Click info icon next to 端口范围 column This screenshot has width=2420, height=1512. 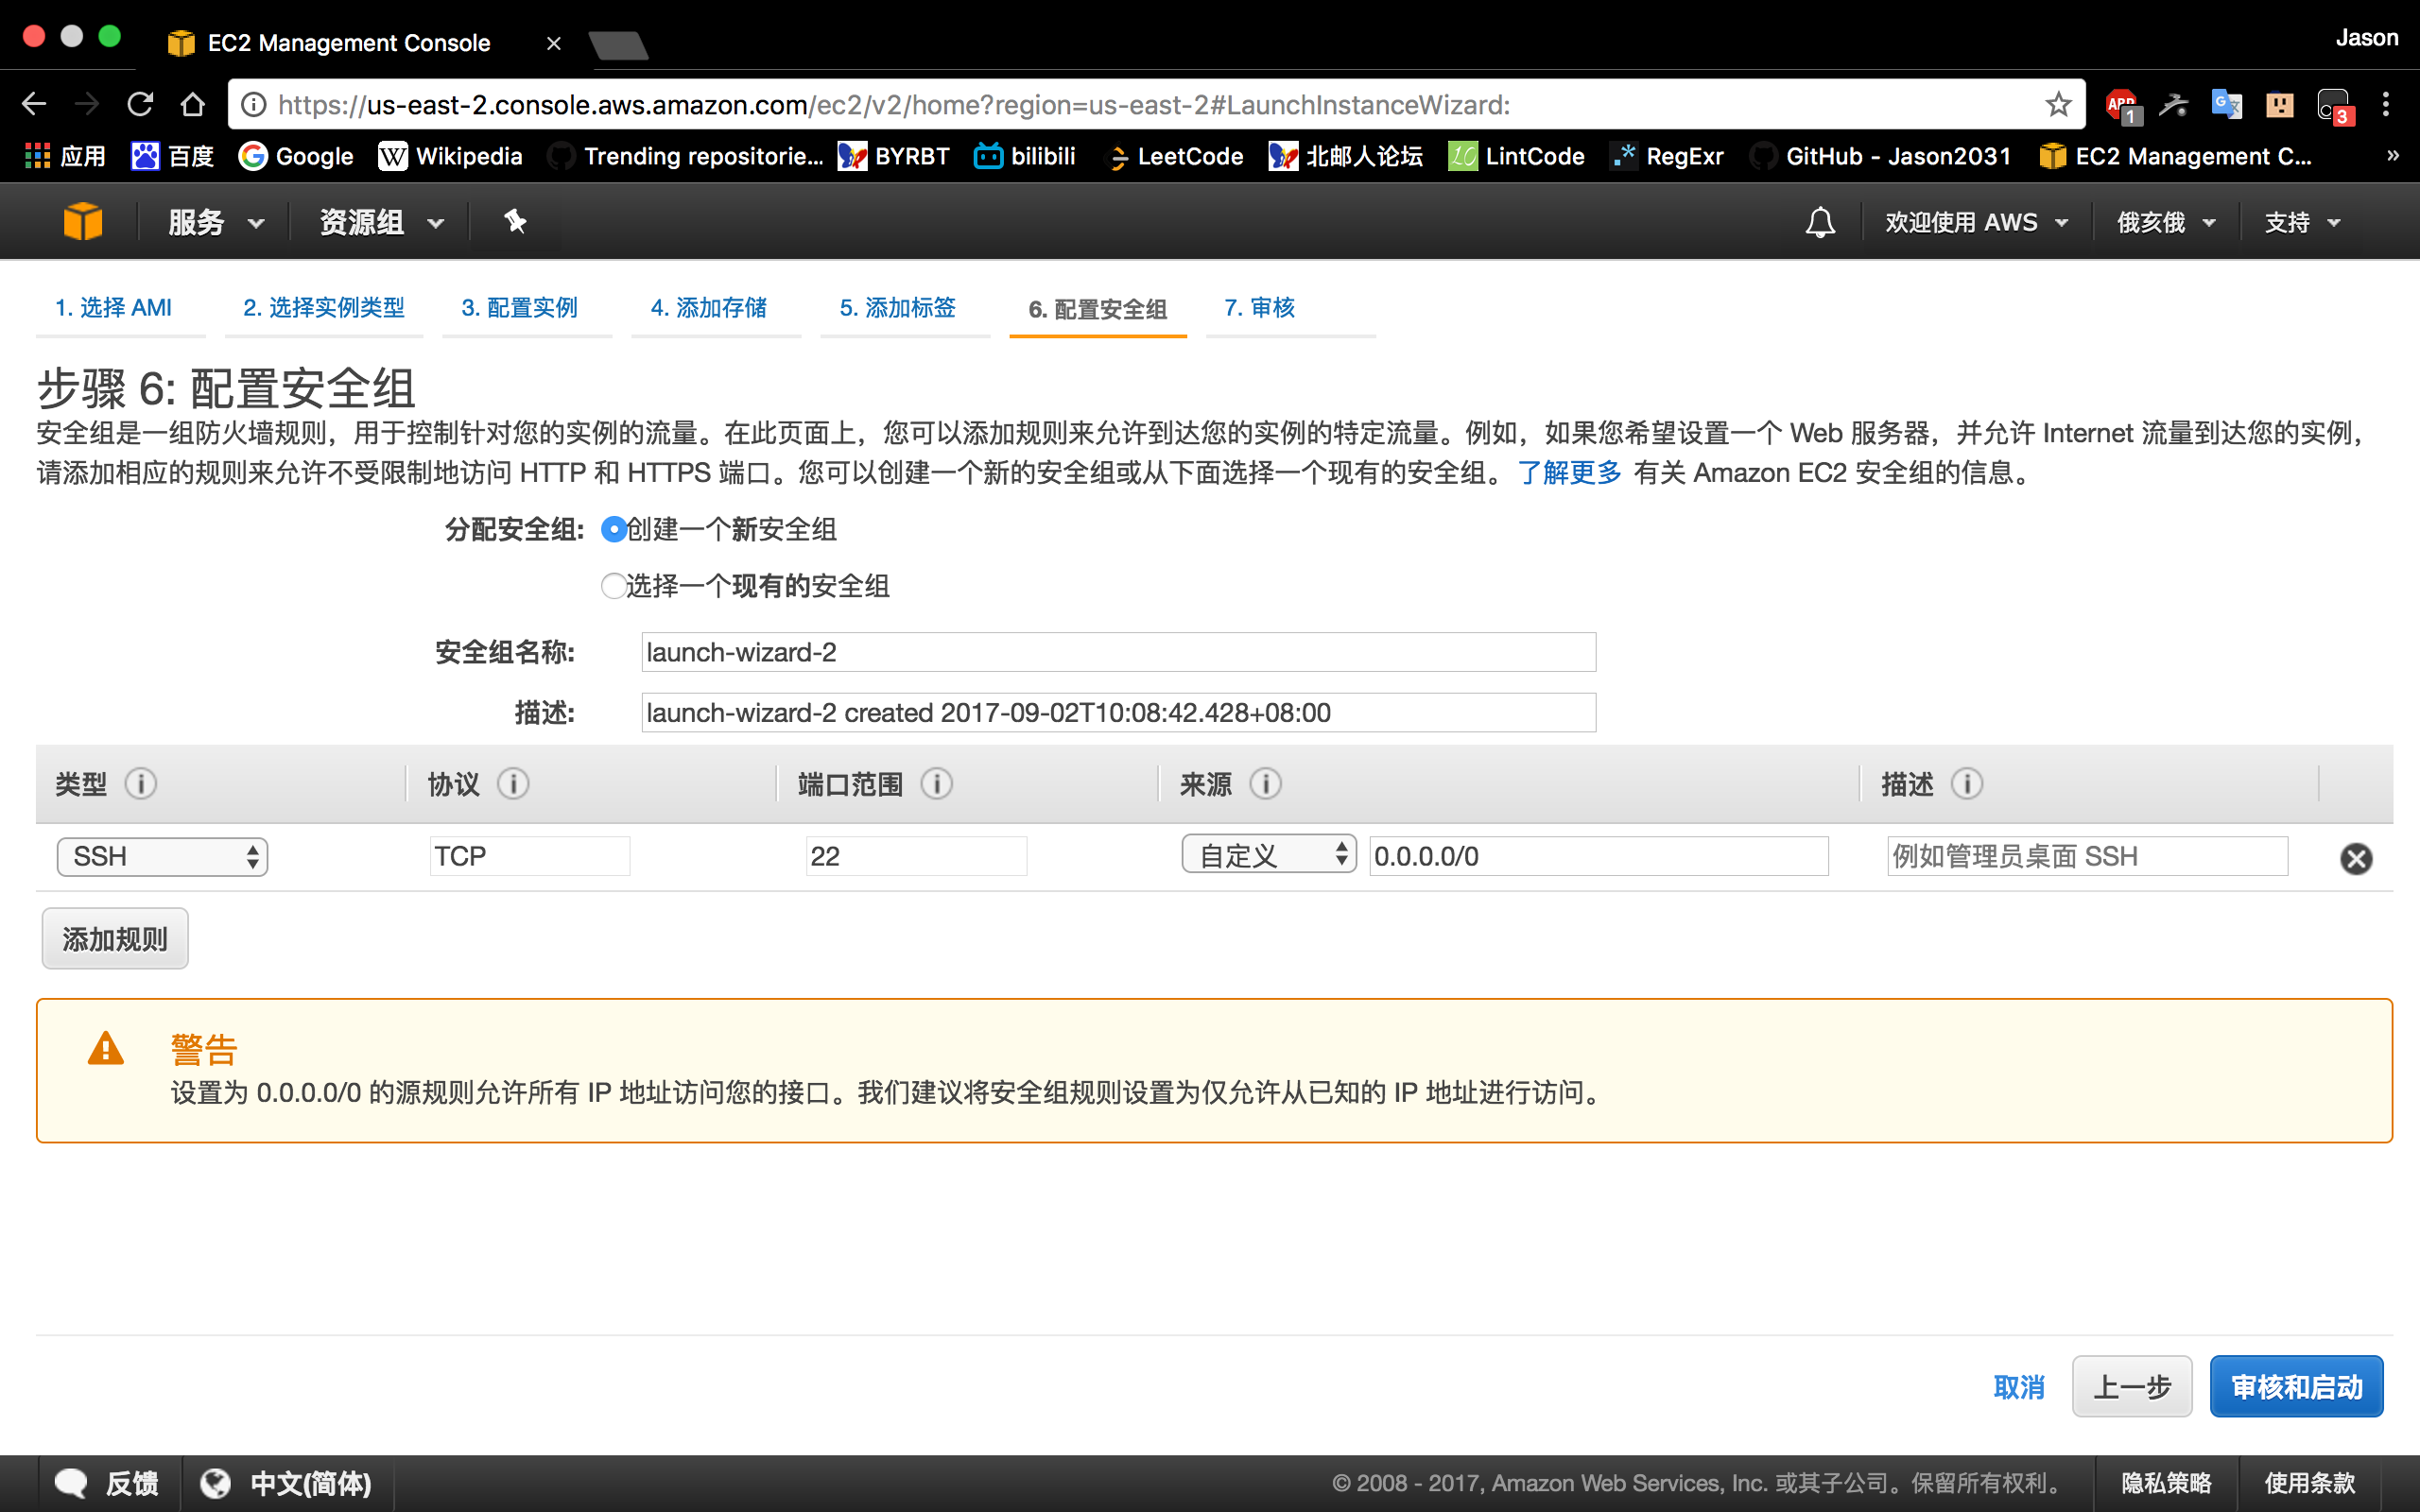[937, 783]
